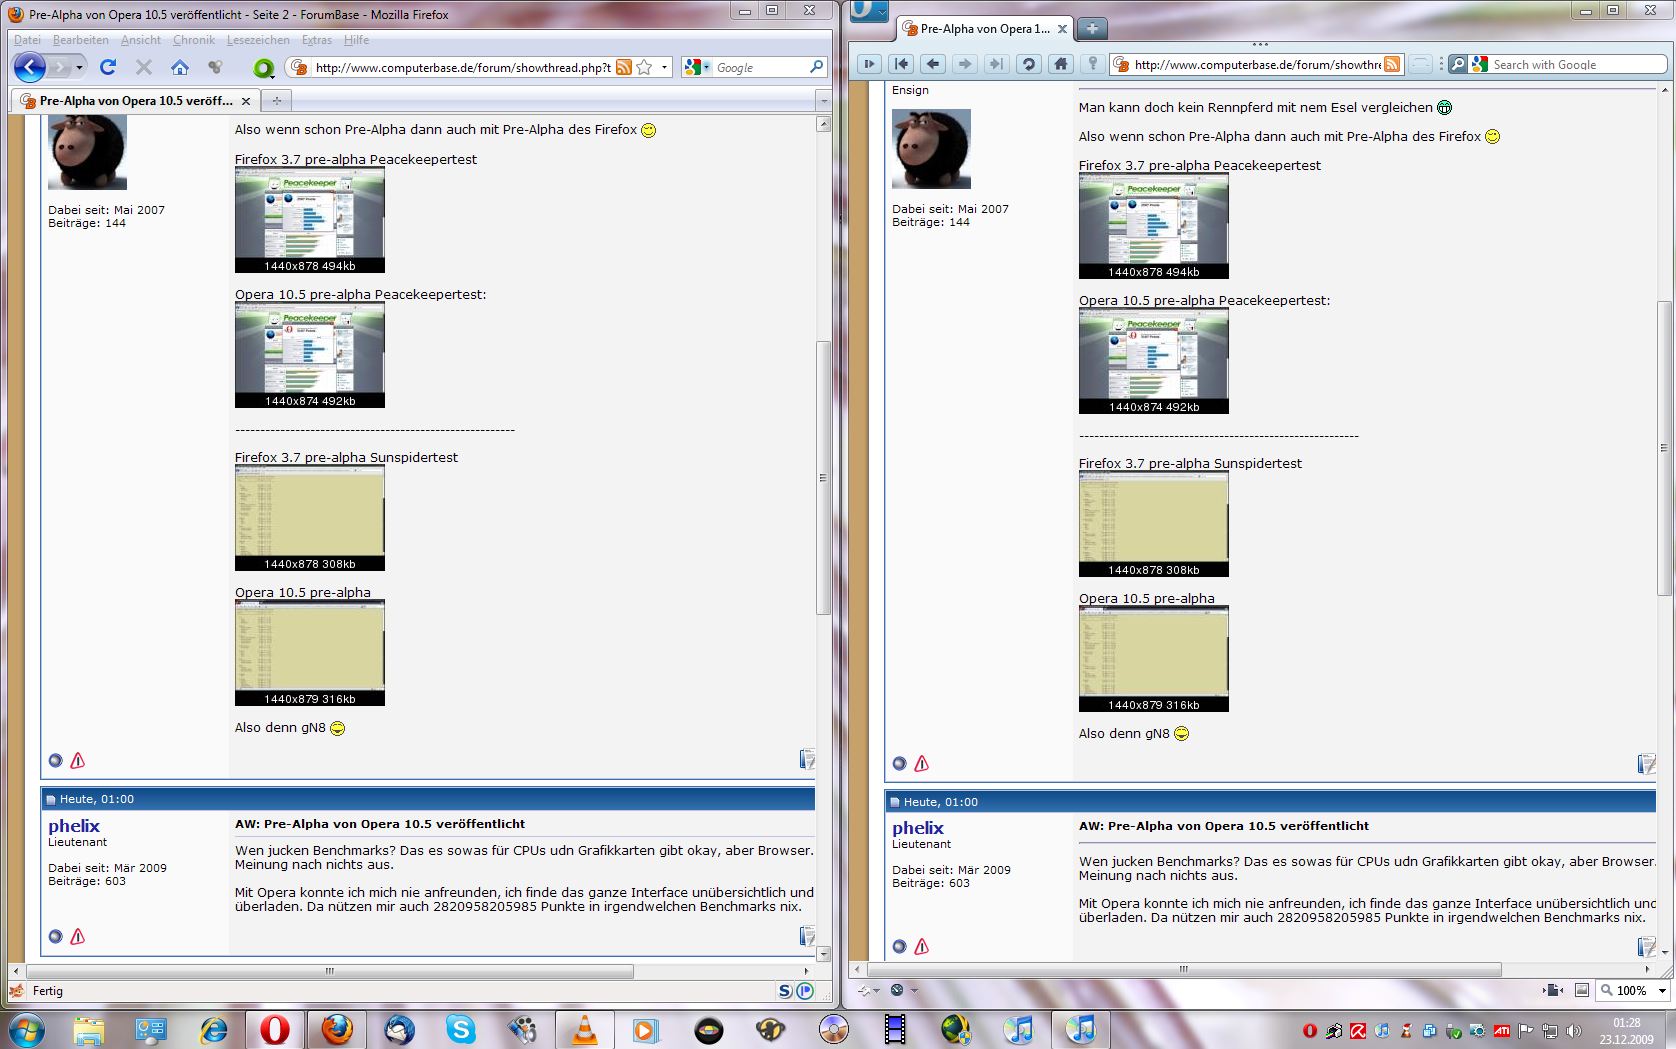This screenshot has height=1049, width=1676.
Task: Open the Lesezeichen menu
Action: tap(258, 40)
